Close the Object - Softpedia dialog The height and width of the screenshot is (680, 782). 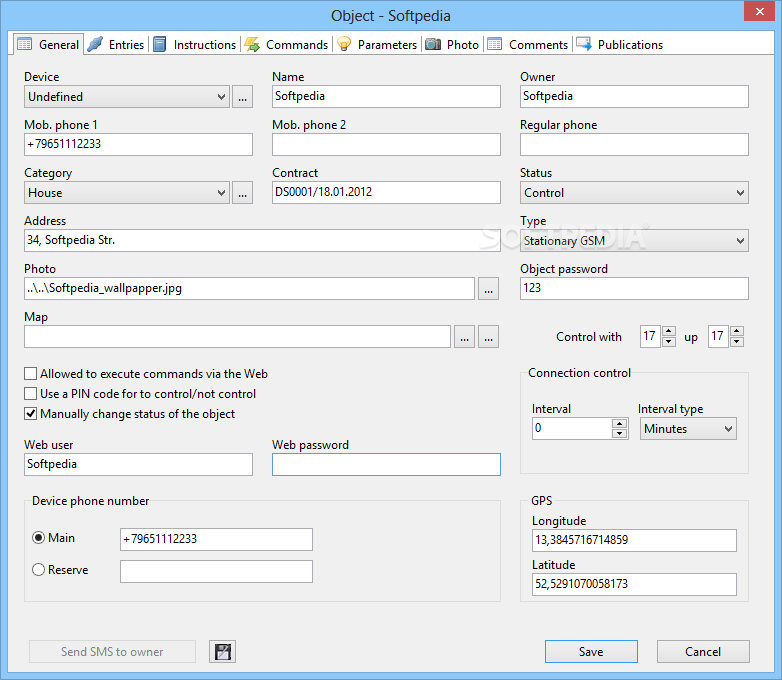point(759,11)
